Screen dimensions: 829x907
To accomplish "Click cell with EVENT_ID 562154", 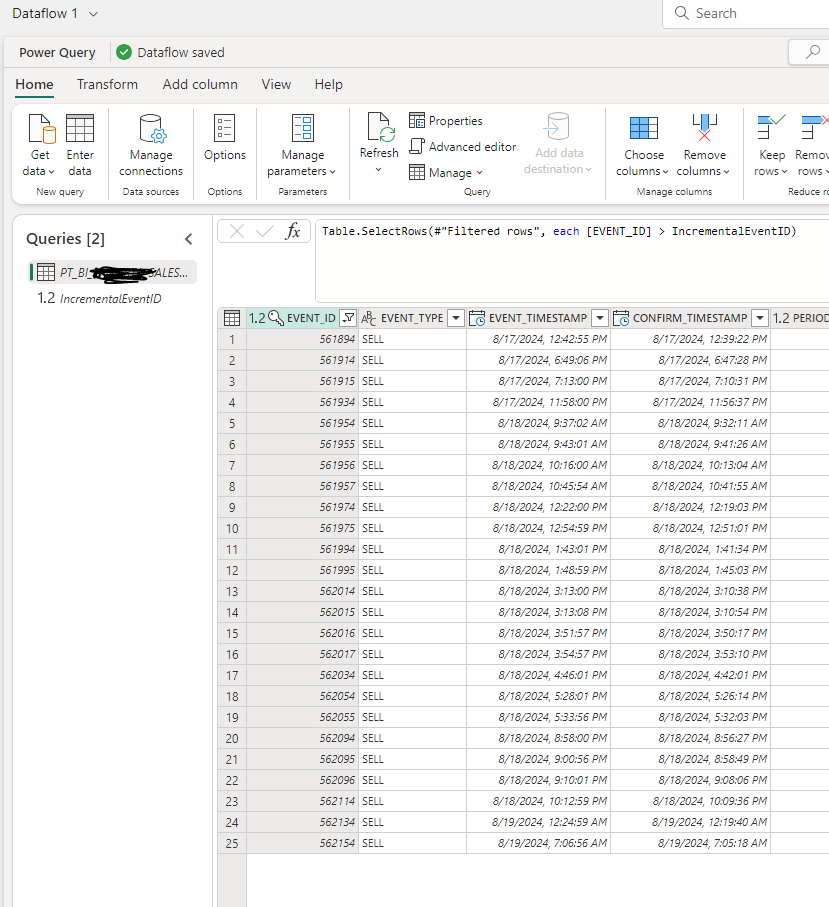I will 303,843.
